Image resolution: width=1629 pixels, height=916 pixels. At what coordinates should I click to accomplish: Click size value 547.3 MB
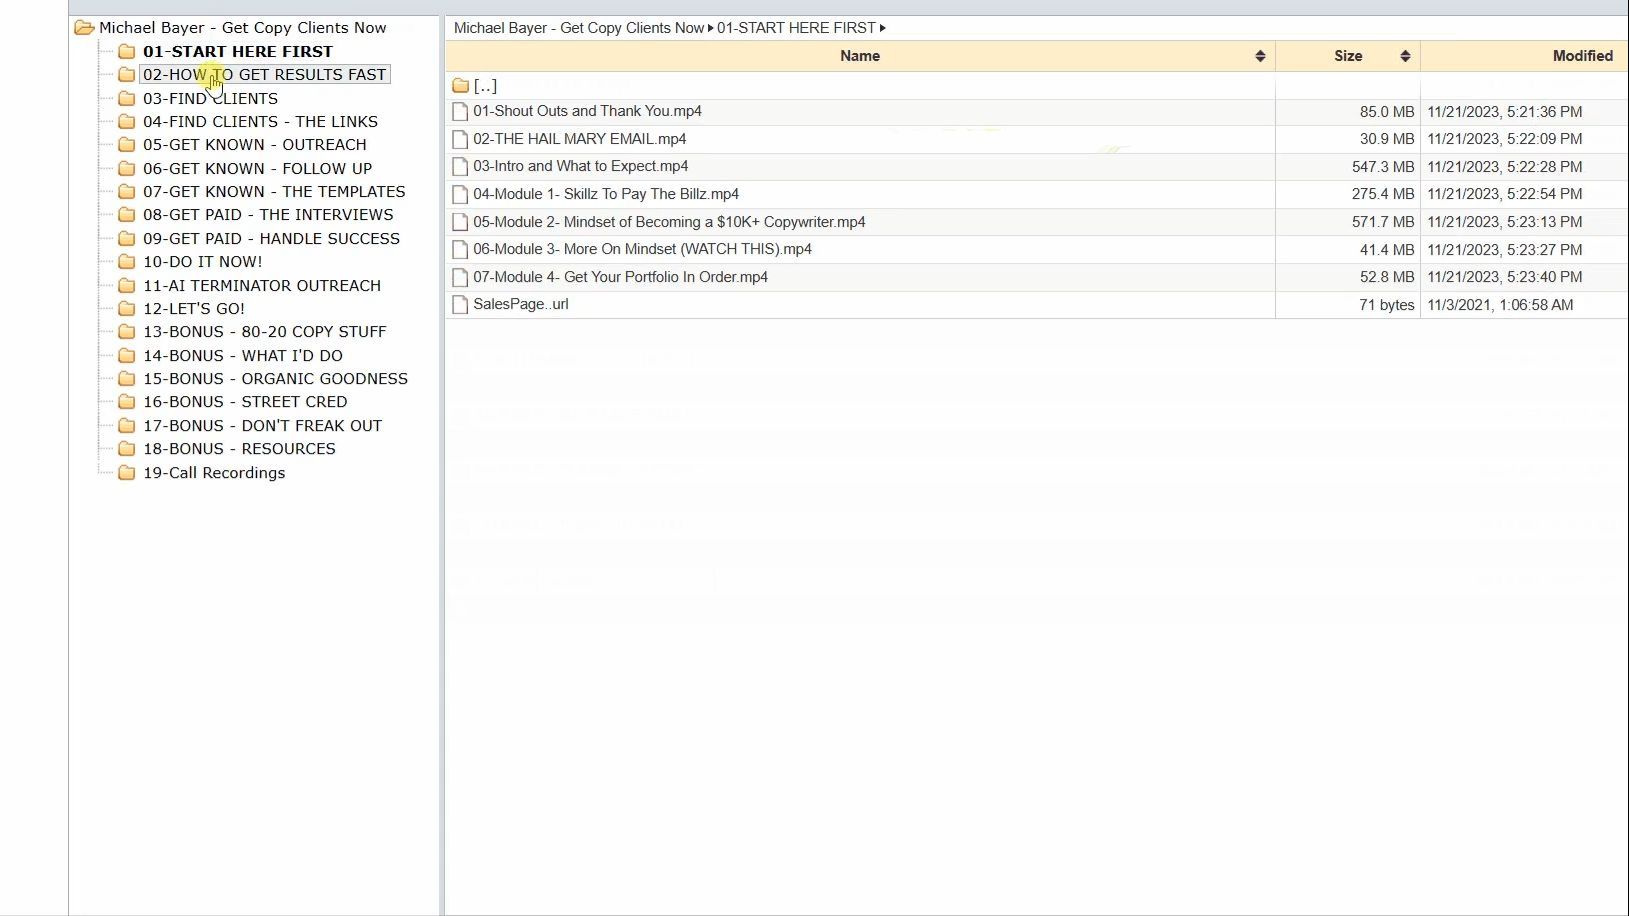coord(1383,167)
